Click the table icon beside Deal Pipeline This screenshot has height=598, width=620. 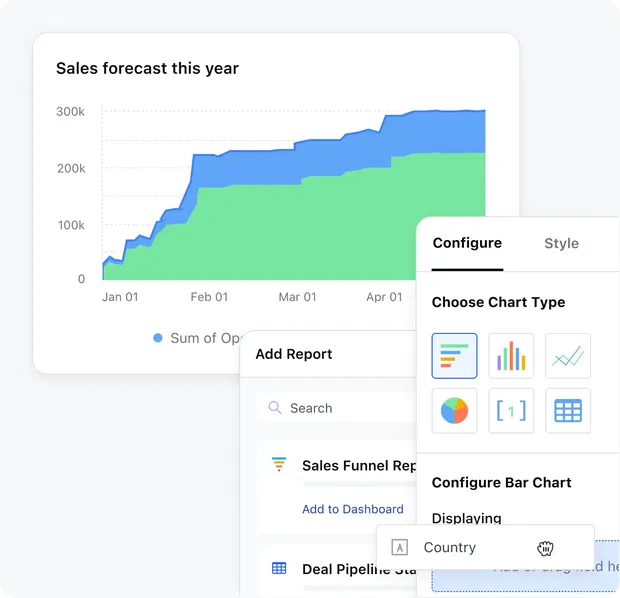click(279, 568)
